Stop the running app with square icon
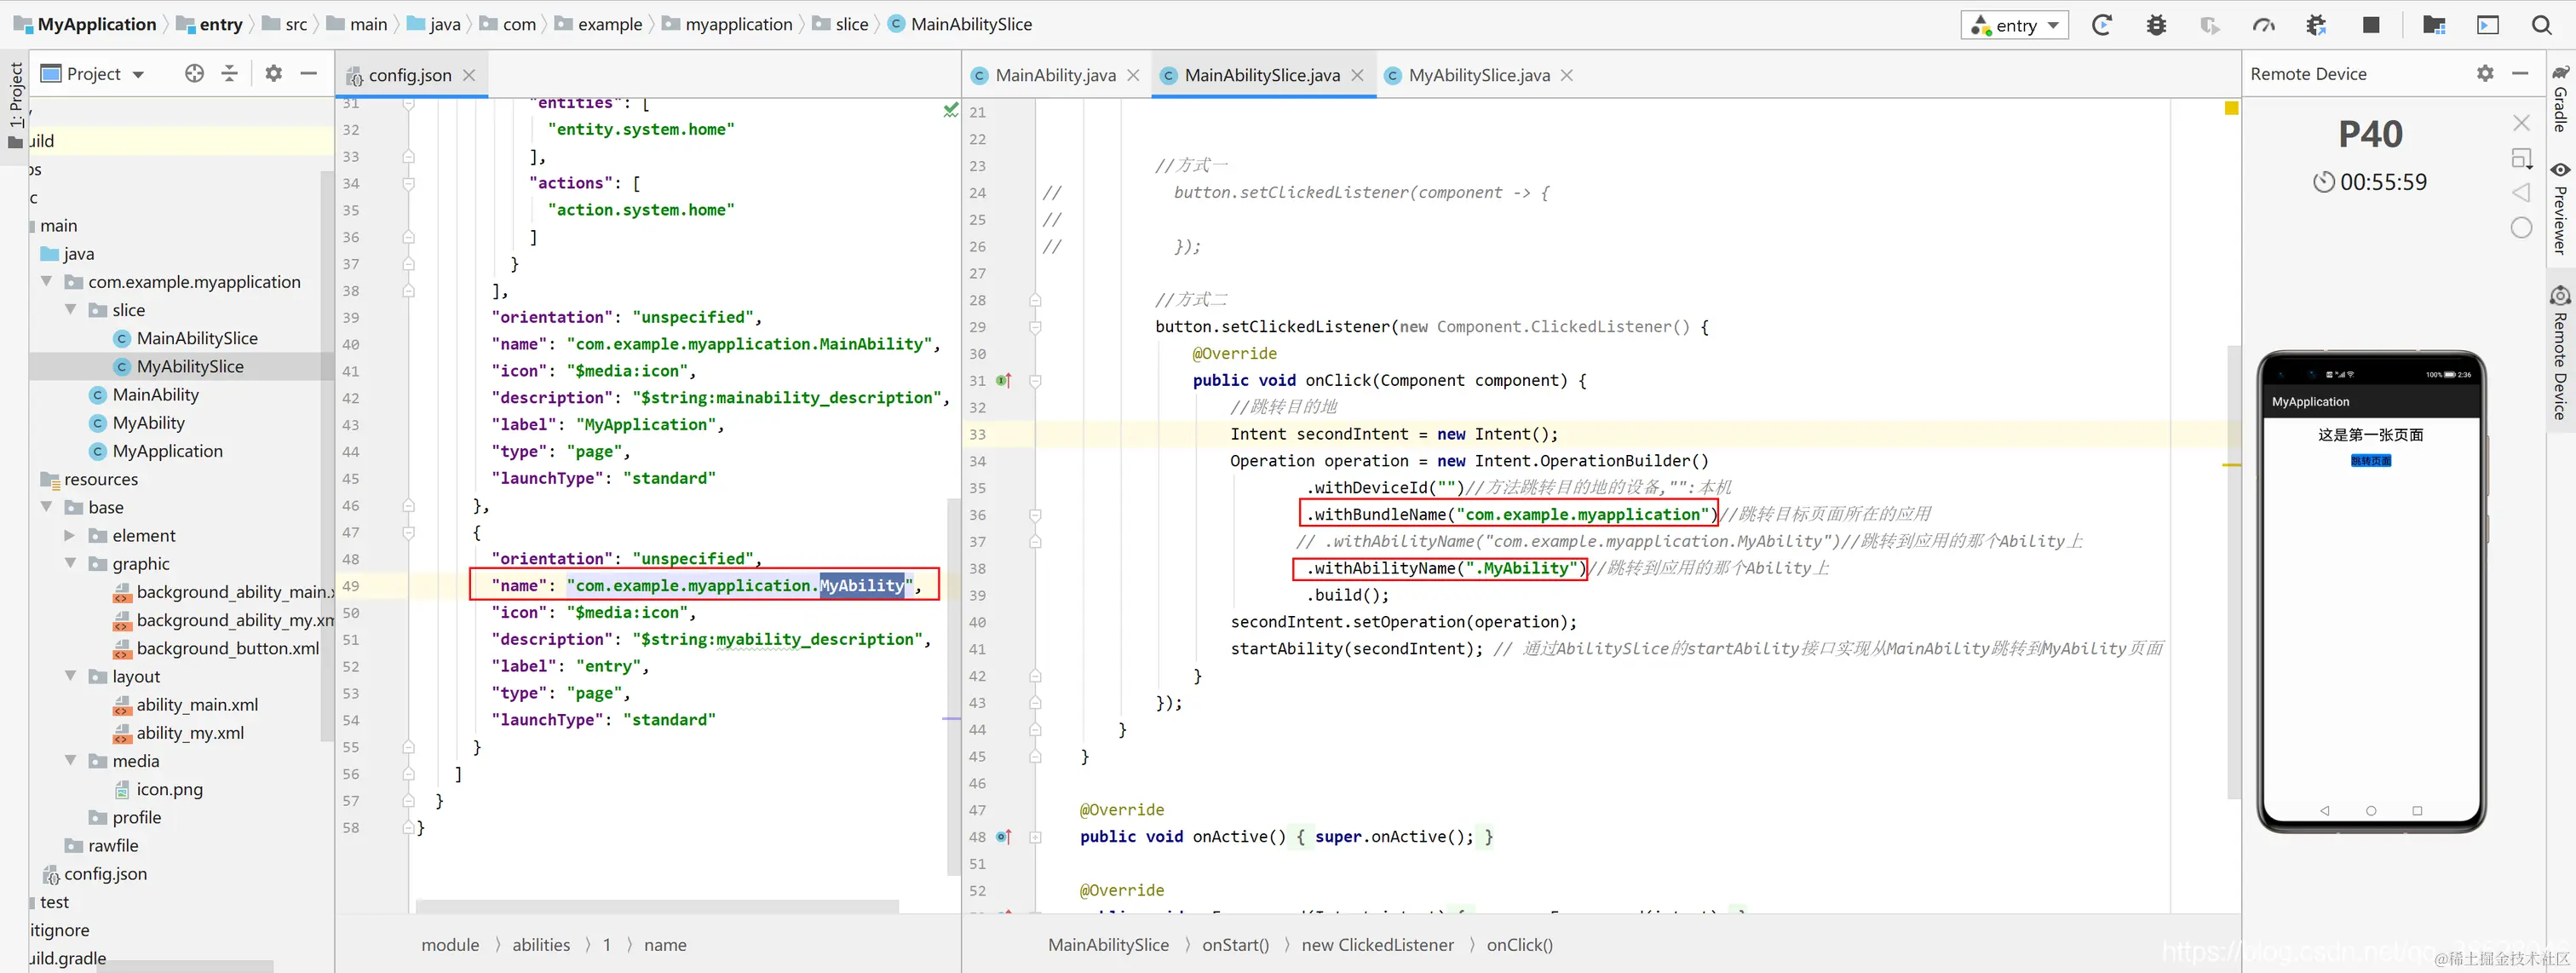The height and width of the screenshot is (973, 2576). pos(2370,25)
